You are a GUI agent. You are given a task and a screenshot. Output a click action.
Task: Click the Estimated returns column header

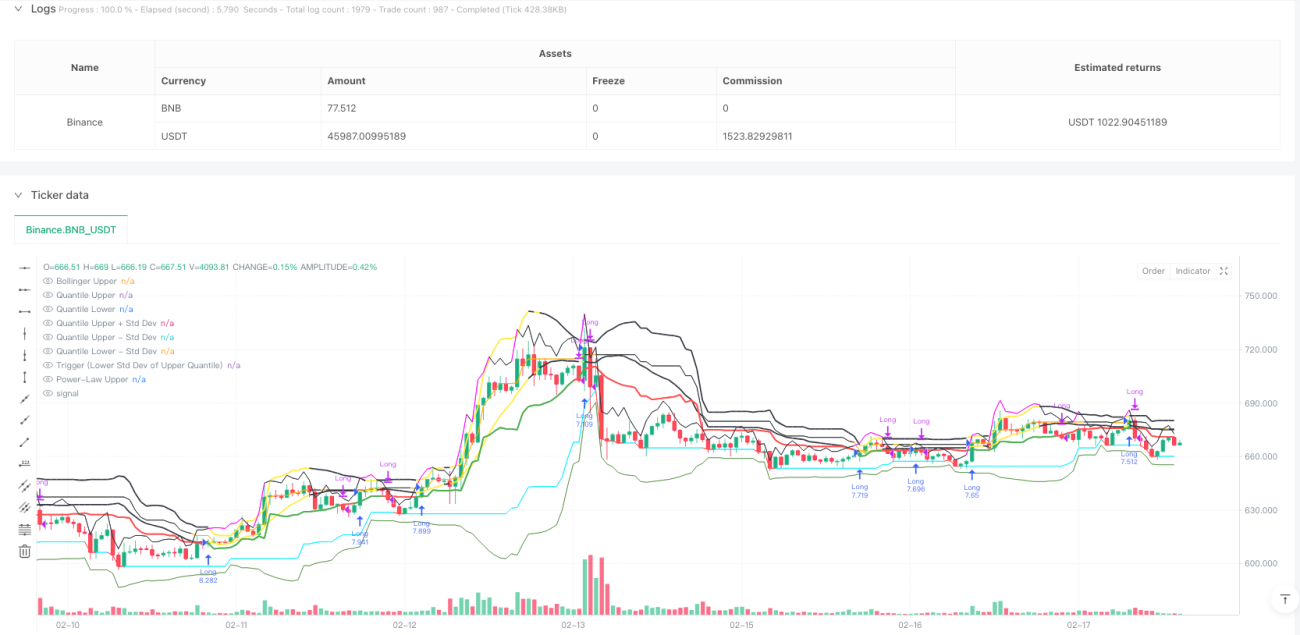pos(1117,68)
